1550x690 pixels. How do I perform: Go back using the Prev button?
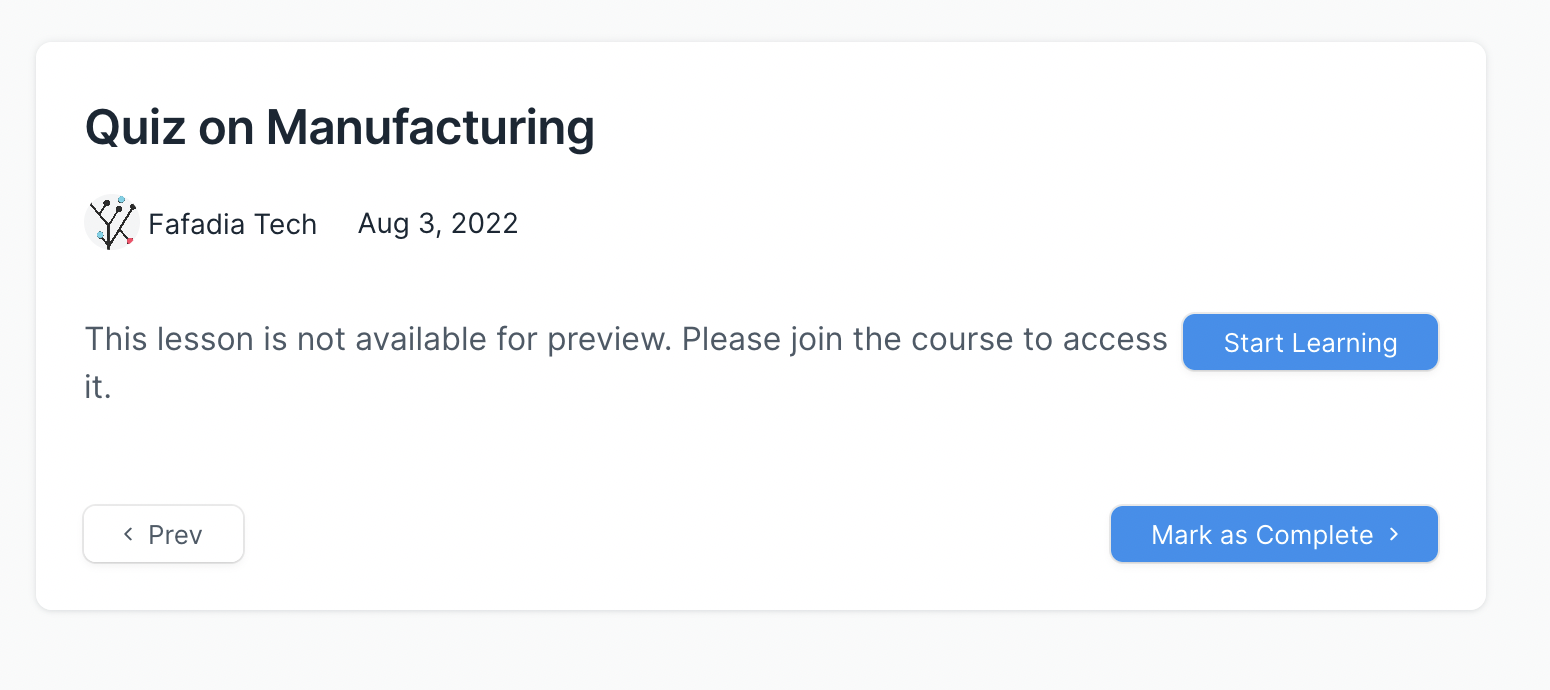(163, 534)
